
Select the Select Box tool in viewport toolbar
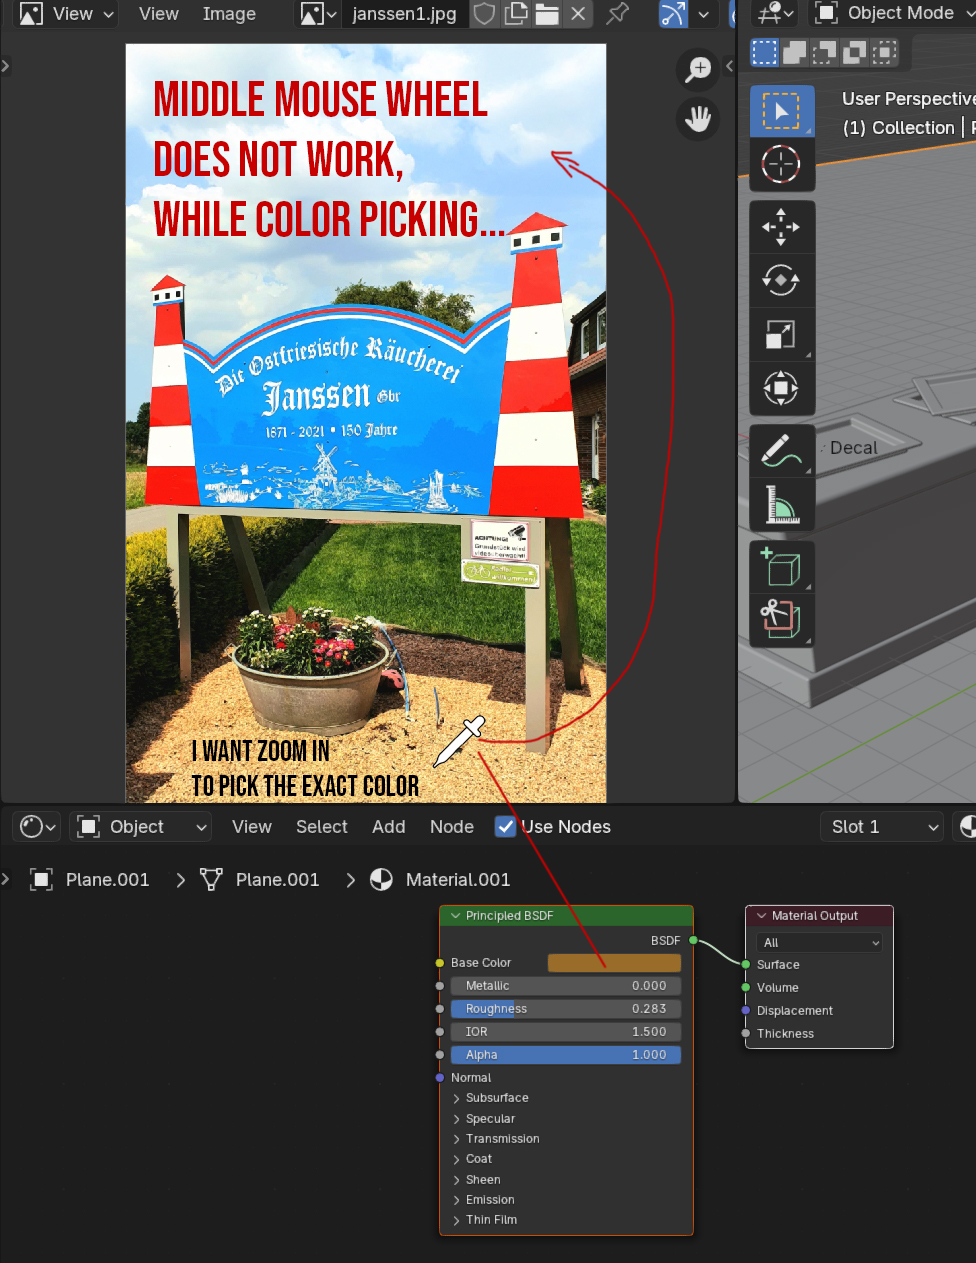click(x=782, y=111)
